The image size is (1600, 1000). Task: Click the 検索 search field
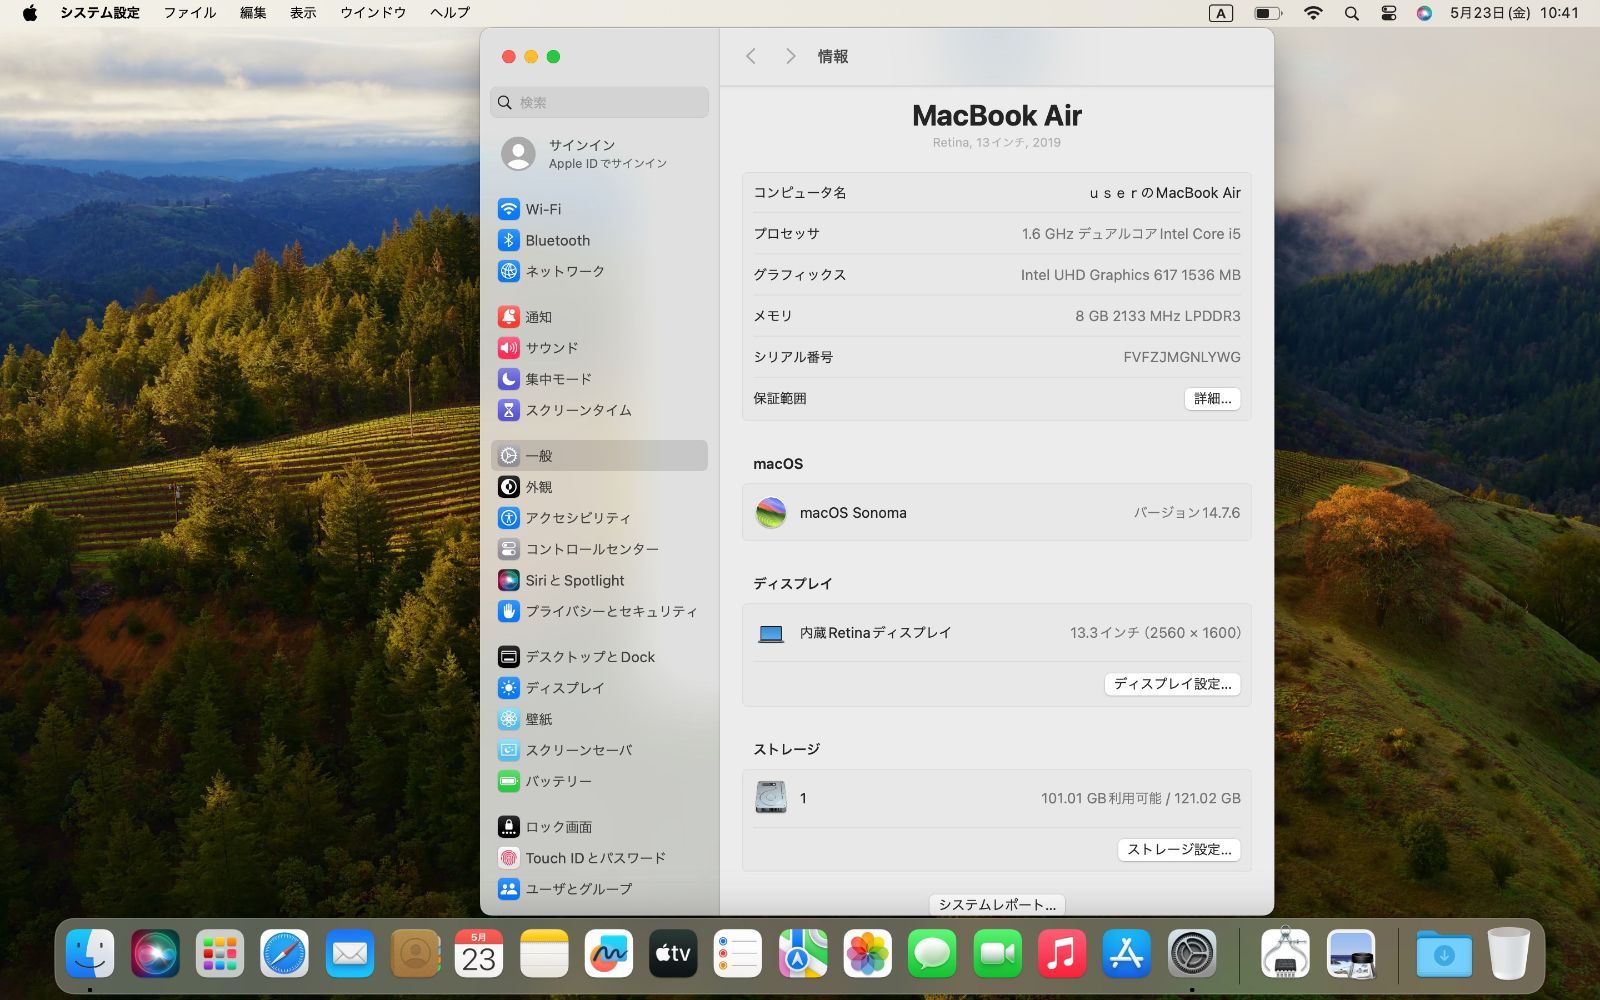(x=599, y=102)
